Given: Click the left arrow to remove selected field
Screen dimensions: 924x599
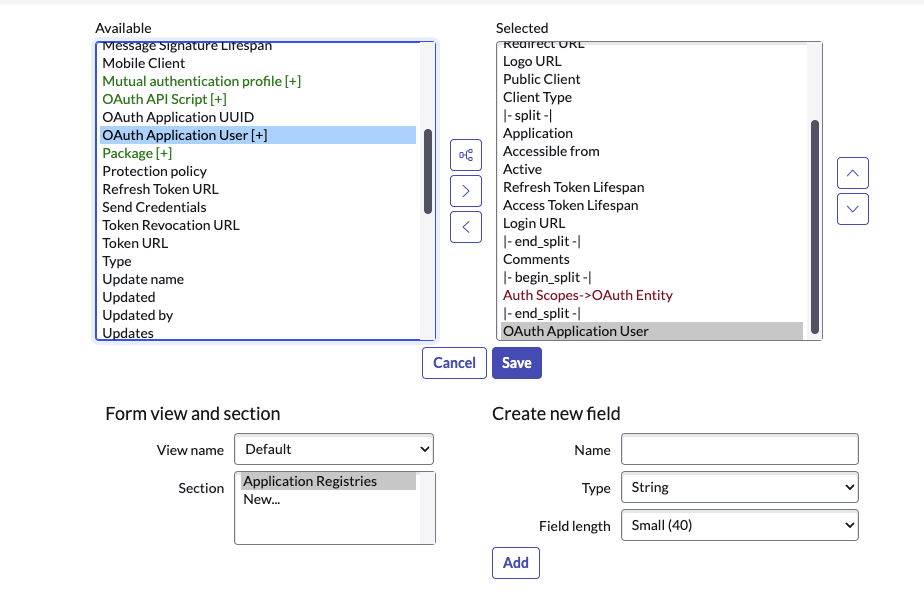Looking at the screenshot, I should tap(465, 227).
